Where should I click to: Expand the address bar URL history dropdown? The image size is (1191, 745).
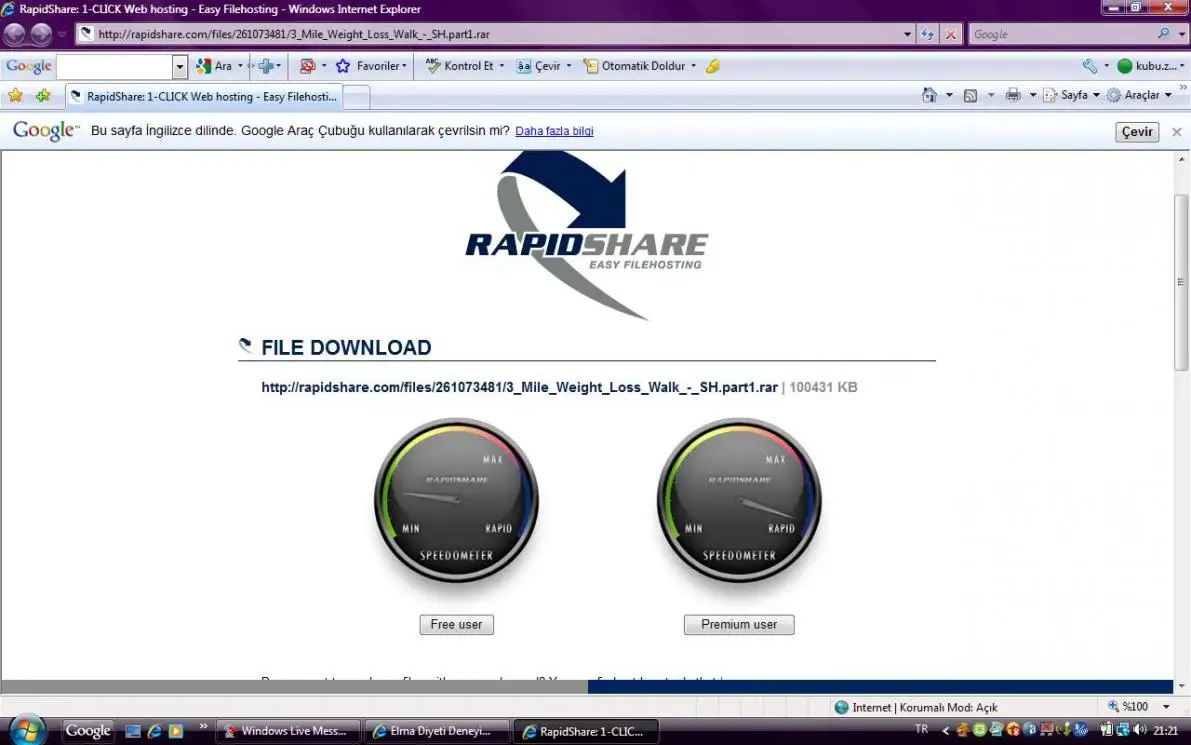pos(907,34)
